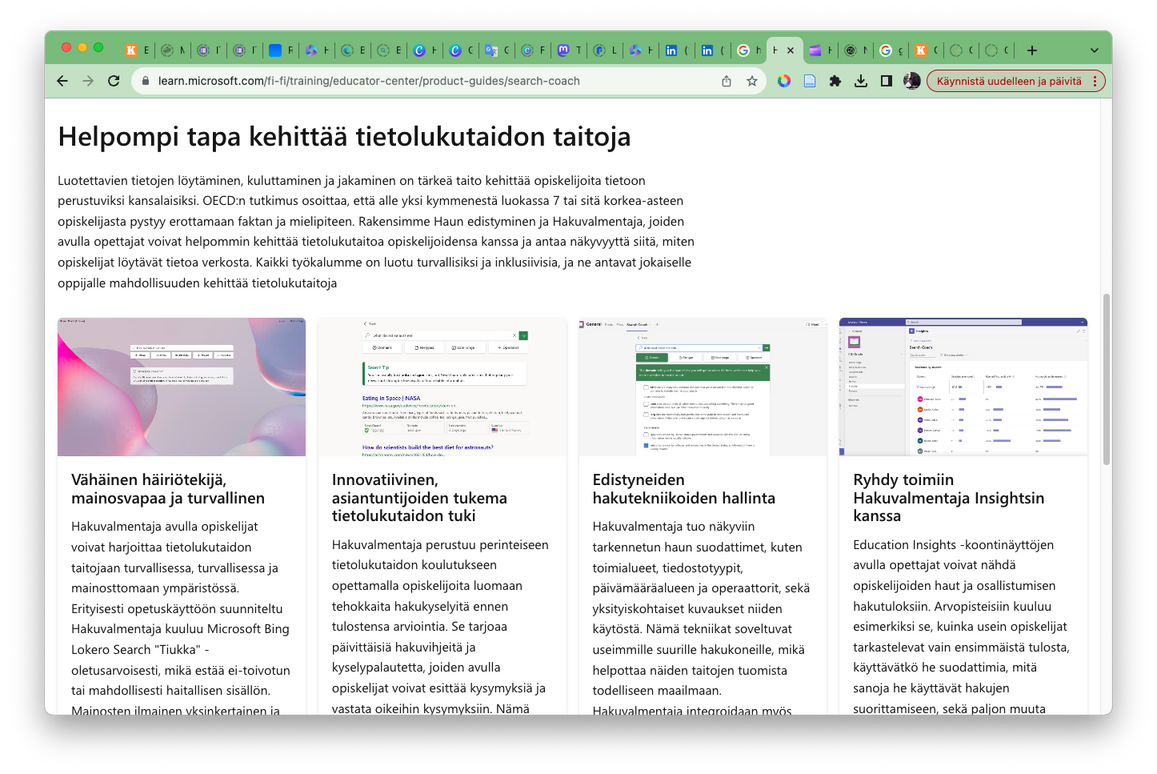
Task: Click 'Ryhdy toimiin Hakuvalmentaja Insightsin kanssa' heading
Action: [949, 498]
